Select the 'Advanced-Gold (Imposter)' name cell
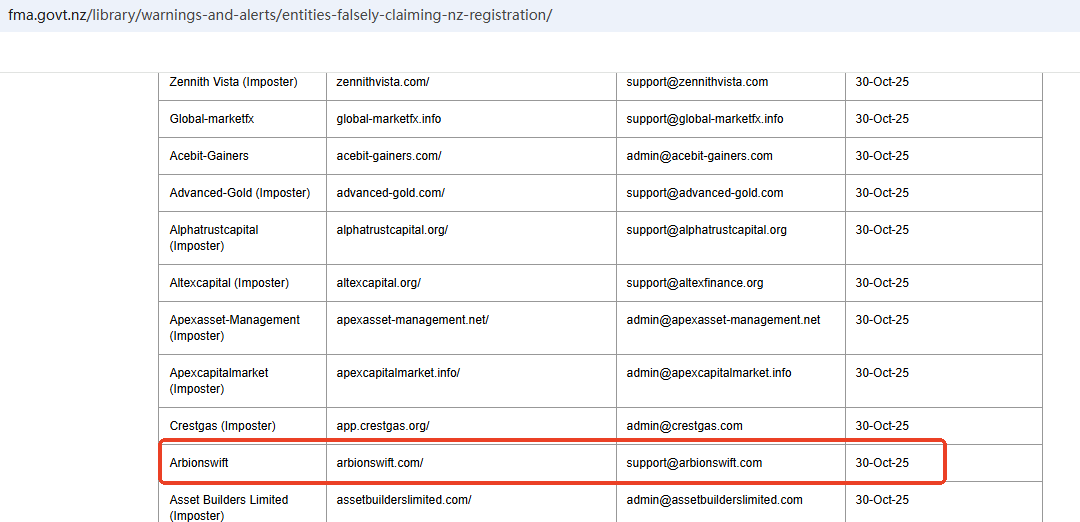The image size is (1080, 522). click(x=242, y=193)
